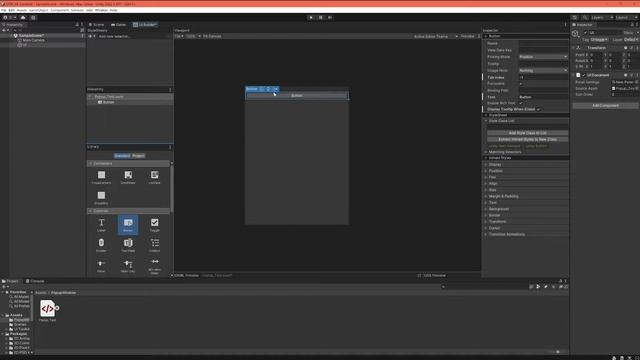The image size is (640, 360).
Task: Click the Text input field showing Button
Action: (543, 97)
